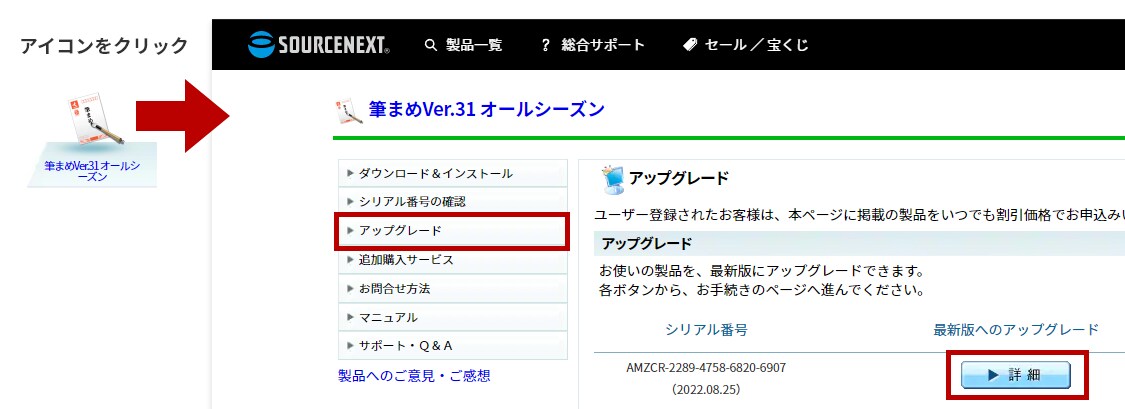Viewport: 1125px width, 409px height.
Task: Click the magnifier icon beside 製品一覧
Action: click(430, 45)
